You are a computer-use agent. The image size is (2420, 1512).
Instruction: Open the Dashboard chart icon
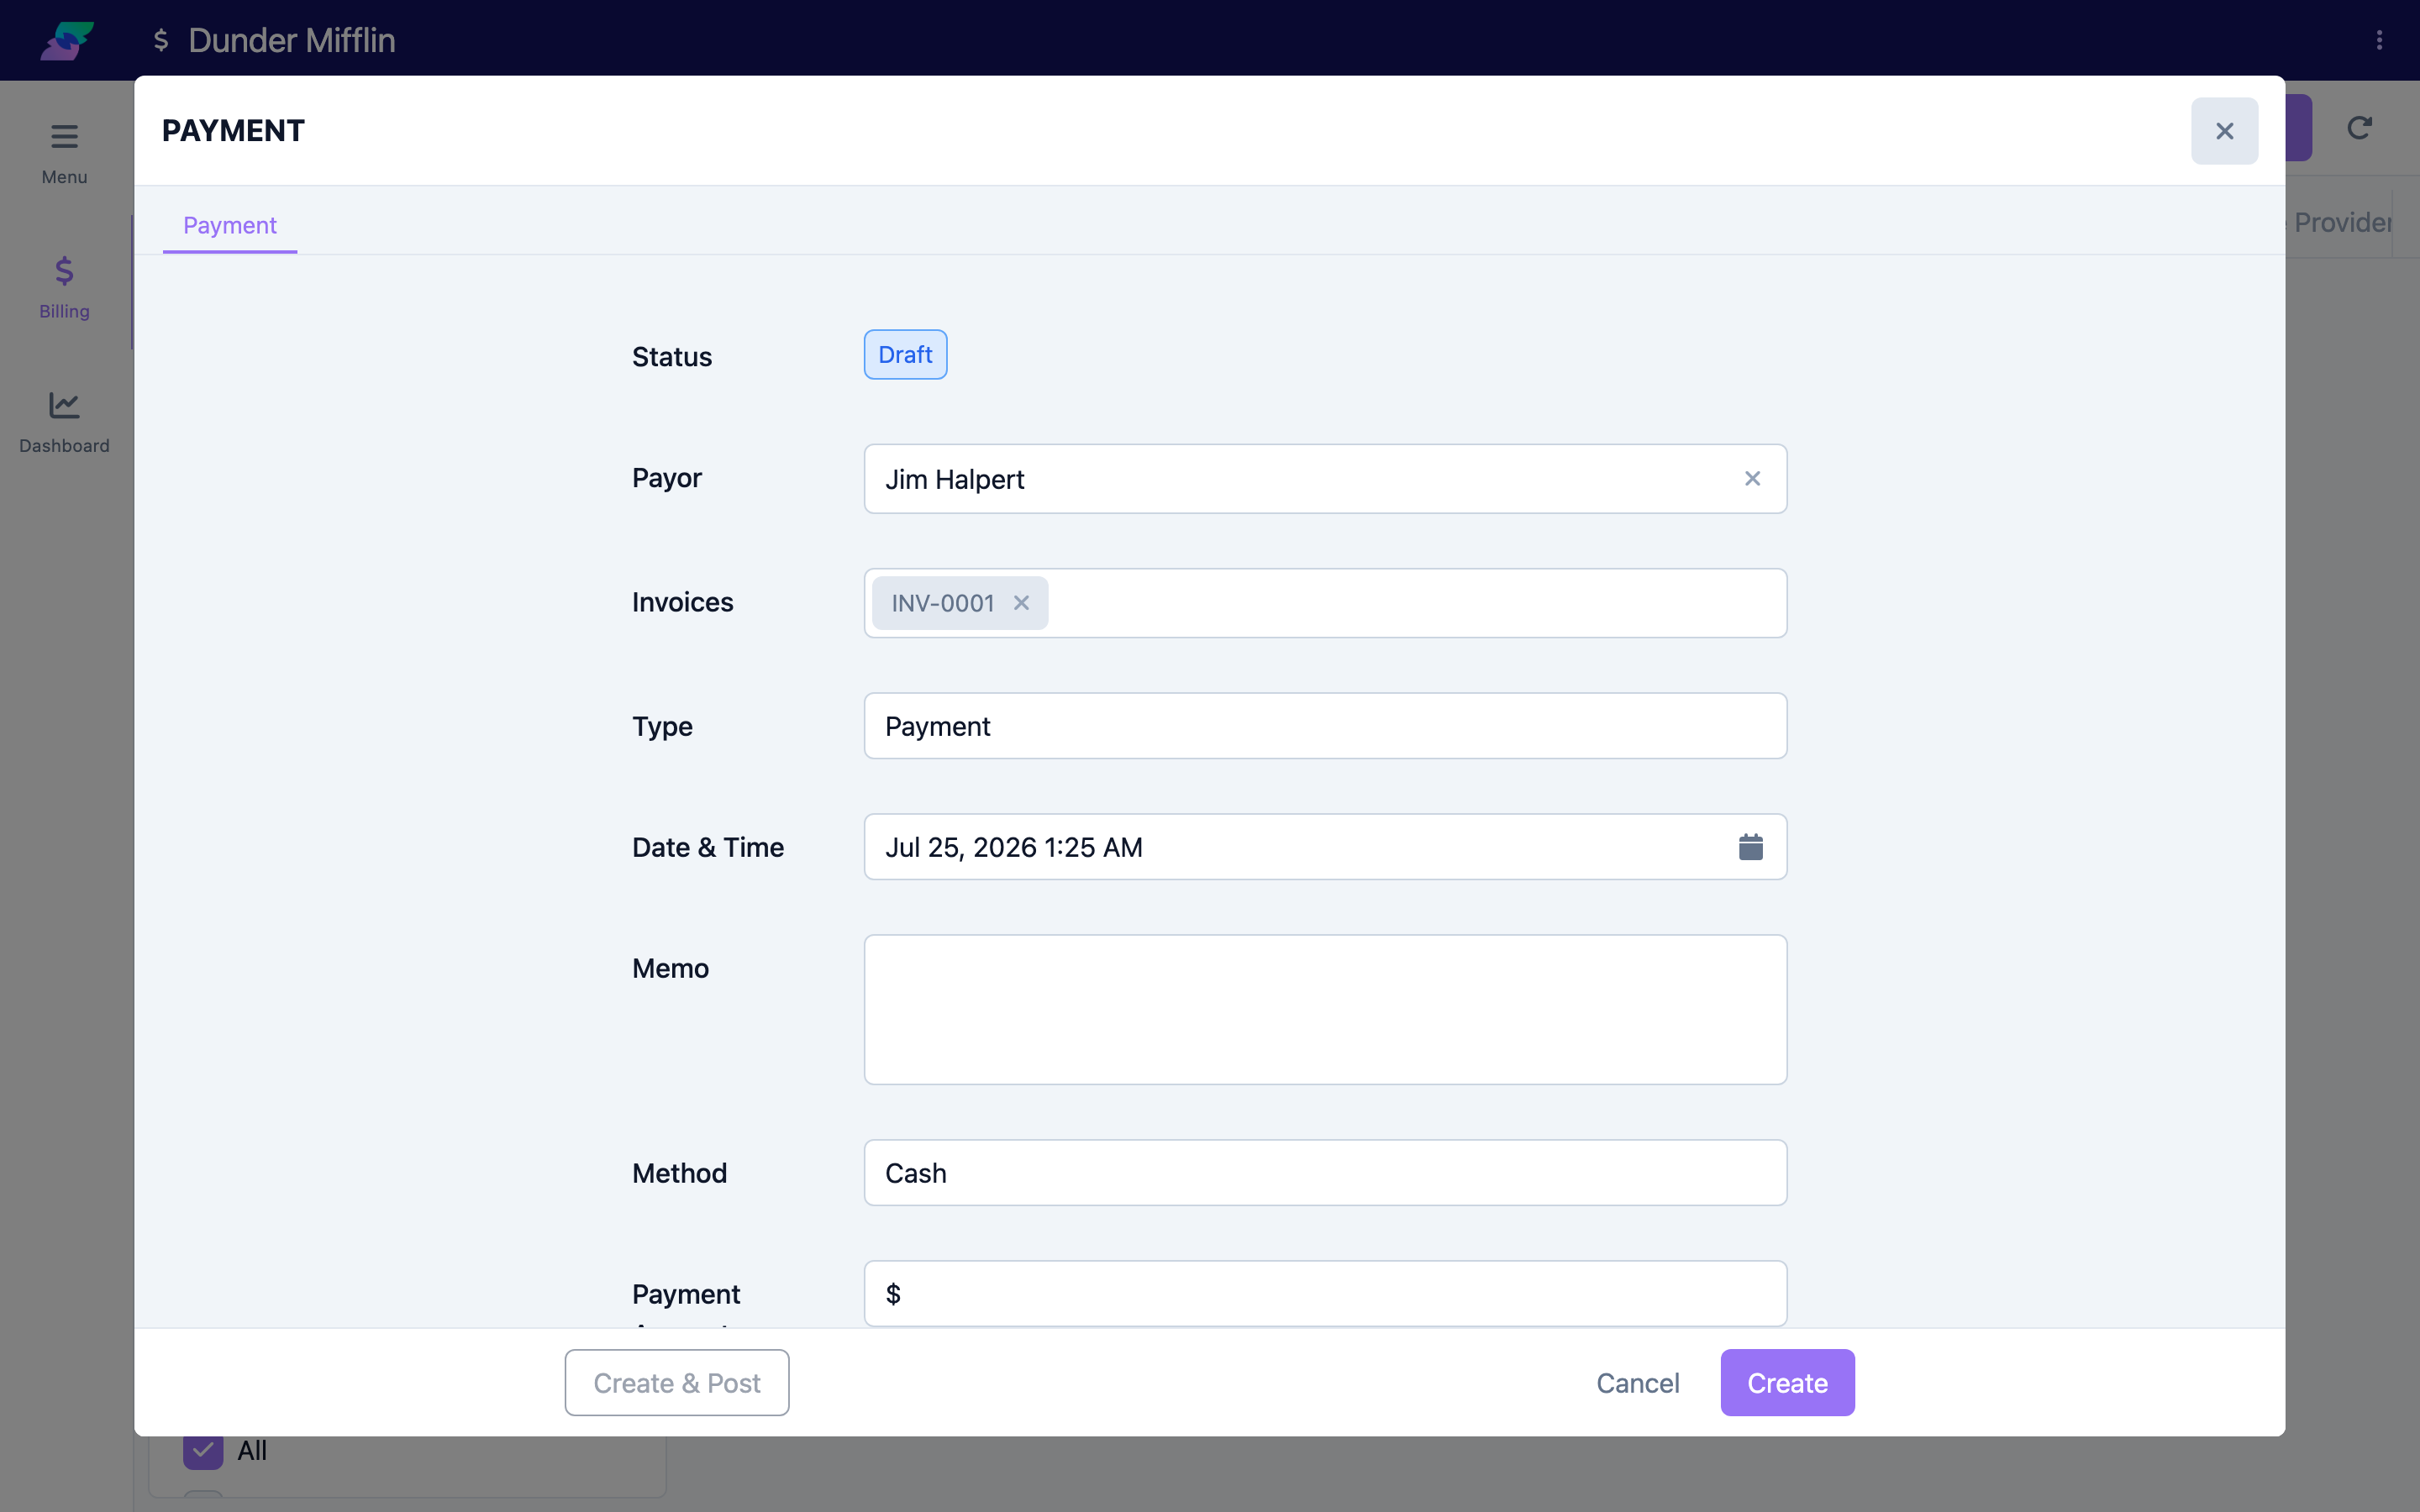(64, 405)
